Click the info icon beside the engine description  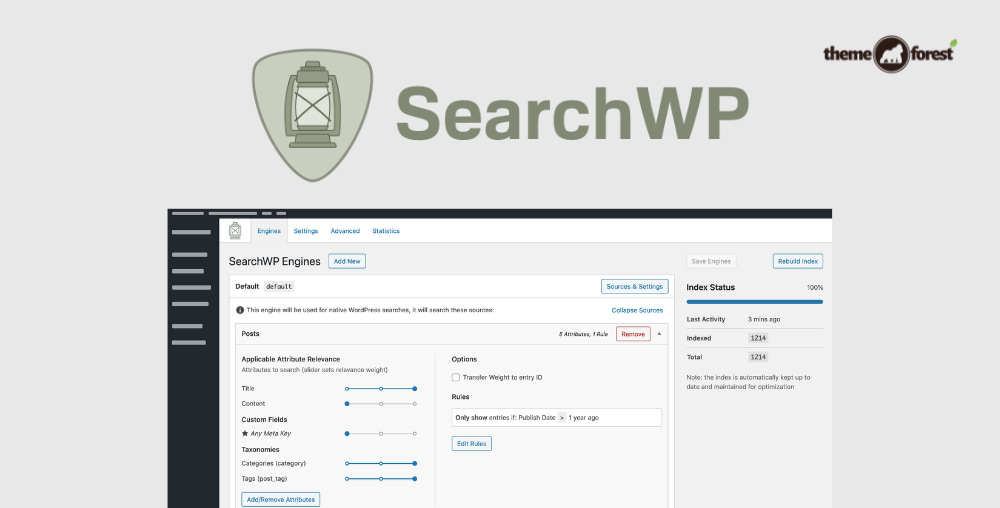tap(240, 310)
